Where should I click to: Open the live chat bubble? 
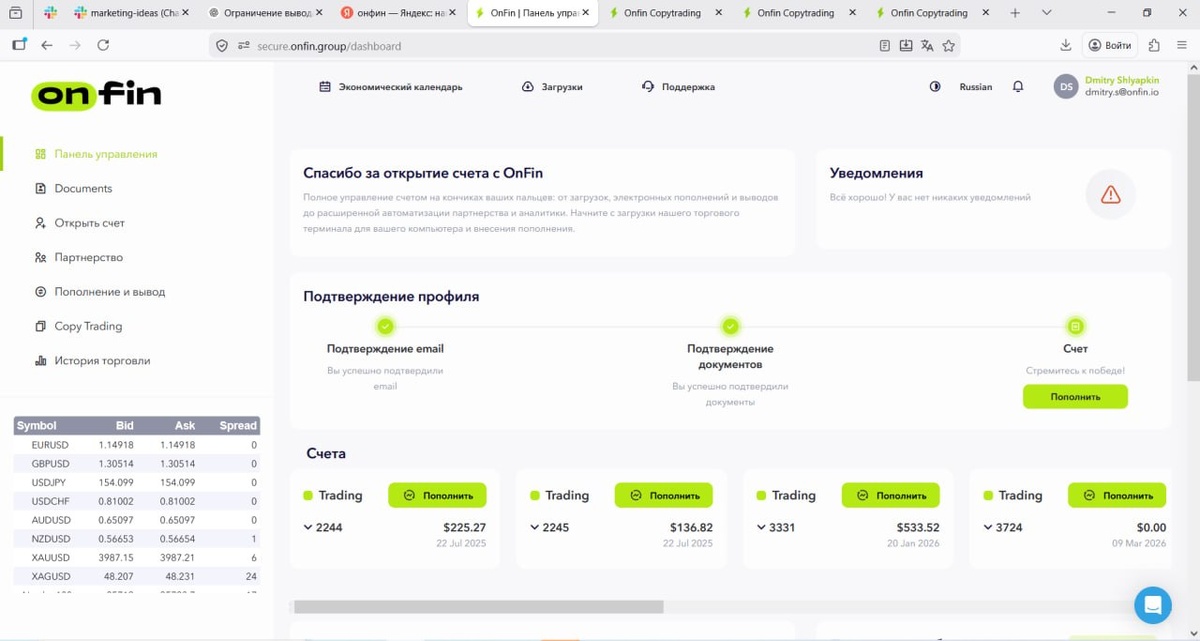tap(1153, 605)
